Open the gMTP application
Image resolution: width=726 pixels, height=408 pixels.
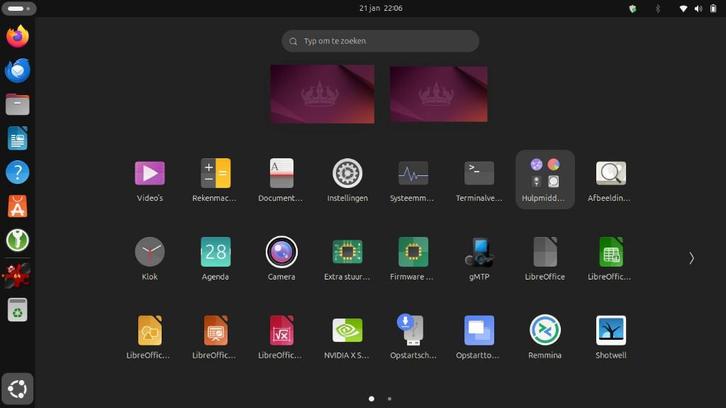(479, 252)
